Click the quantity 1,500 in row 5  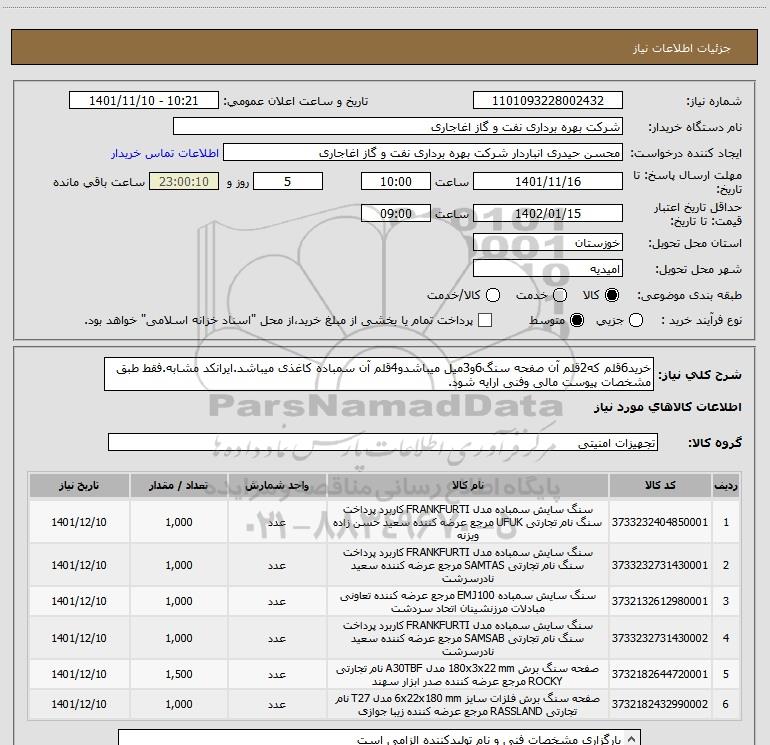click(179, 674)
